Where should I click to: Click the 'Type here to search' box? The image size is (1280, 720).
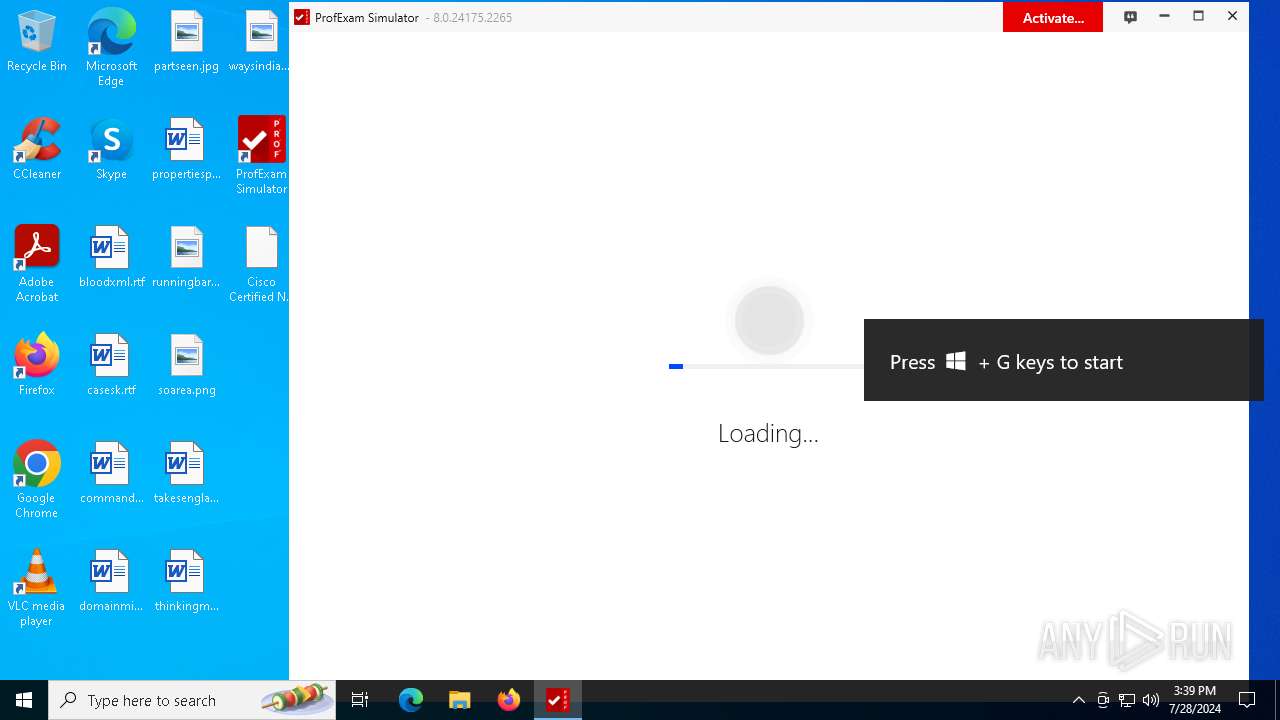(192, 700)
